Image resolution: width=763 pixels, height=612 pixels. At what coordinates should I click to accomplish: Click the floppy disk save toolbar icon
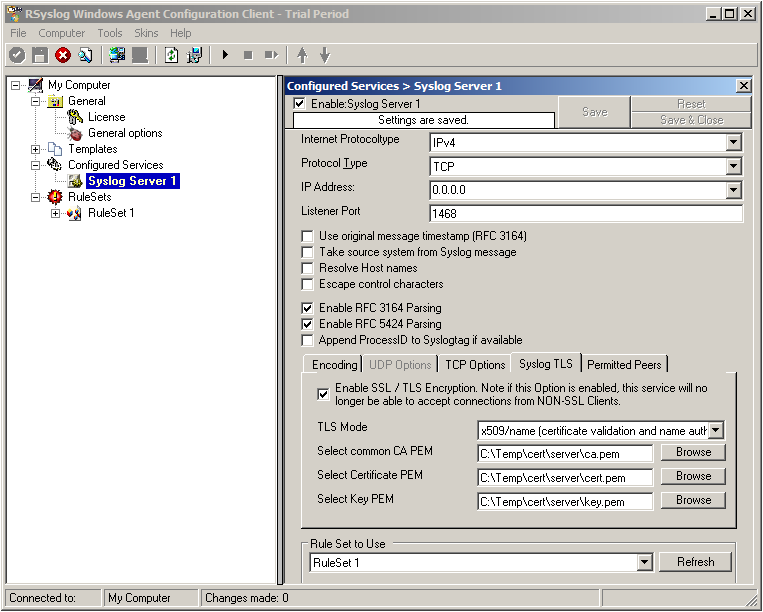40,55
